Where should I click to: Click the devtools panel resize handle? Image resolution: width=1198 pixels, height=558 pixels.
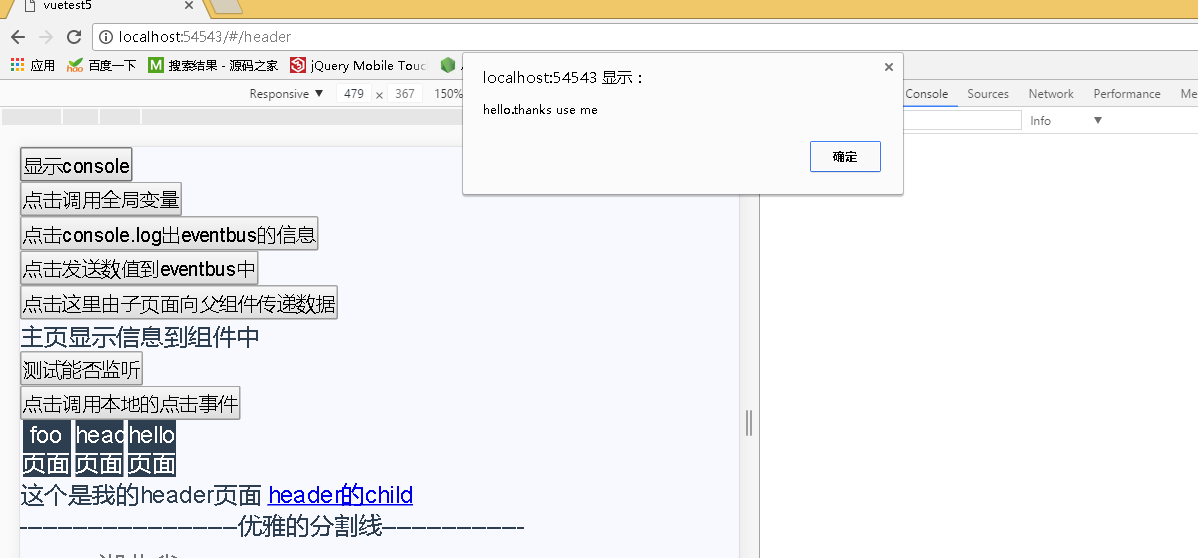click(x=749, y=423)
